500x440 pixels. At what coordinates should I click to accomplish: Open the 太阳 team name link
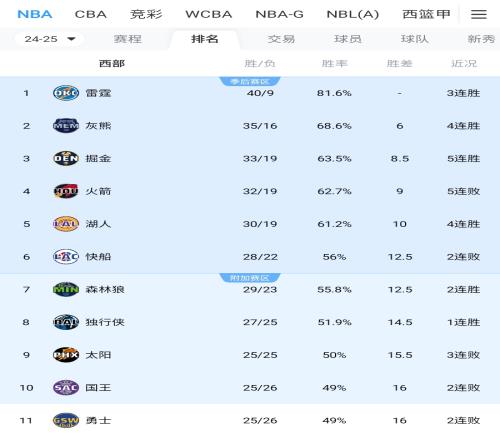[x=98, y=355]
